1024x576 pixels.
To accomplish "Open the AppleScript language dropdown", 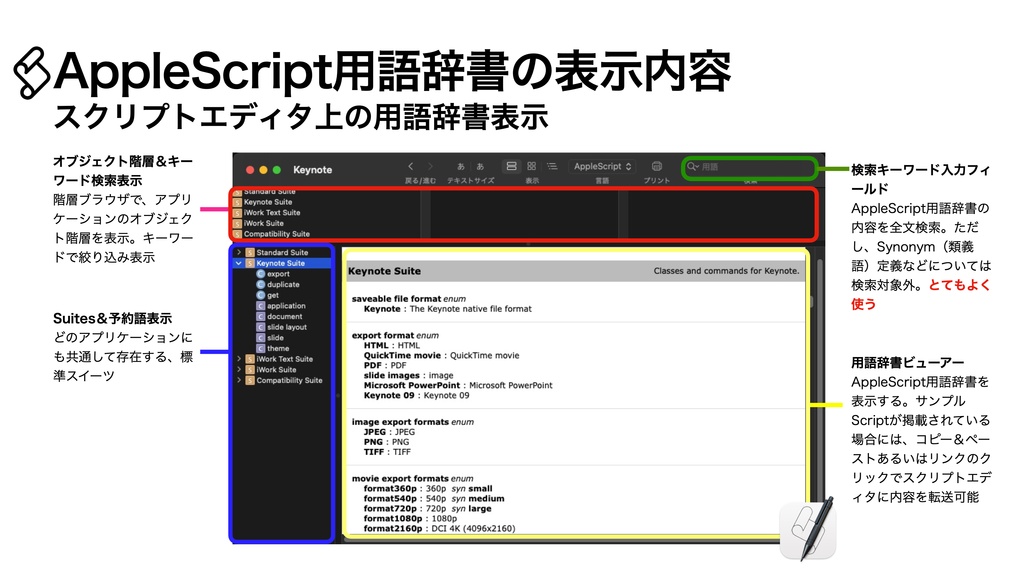I will (602, 166).
